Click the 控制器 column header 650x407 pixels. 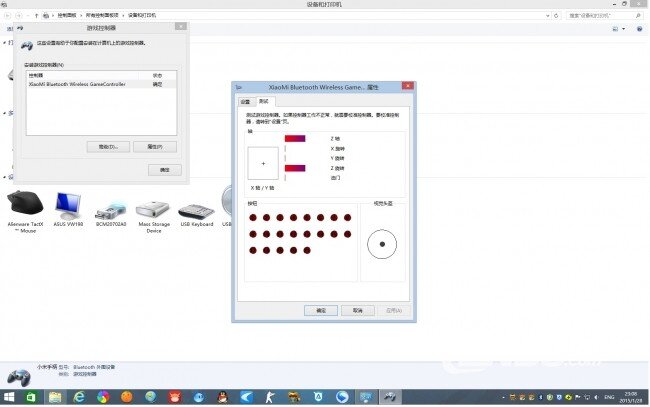click(83, 75)
